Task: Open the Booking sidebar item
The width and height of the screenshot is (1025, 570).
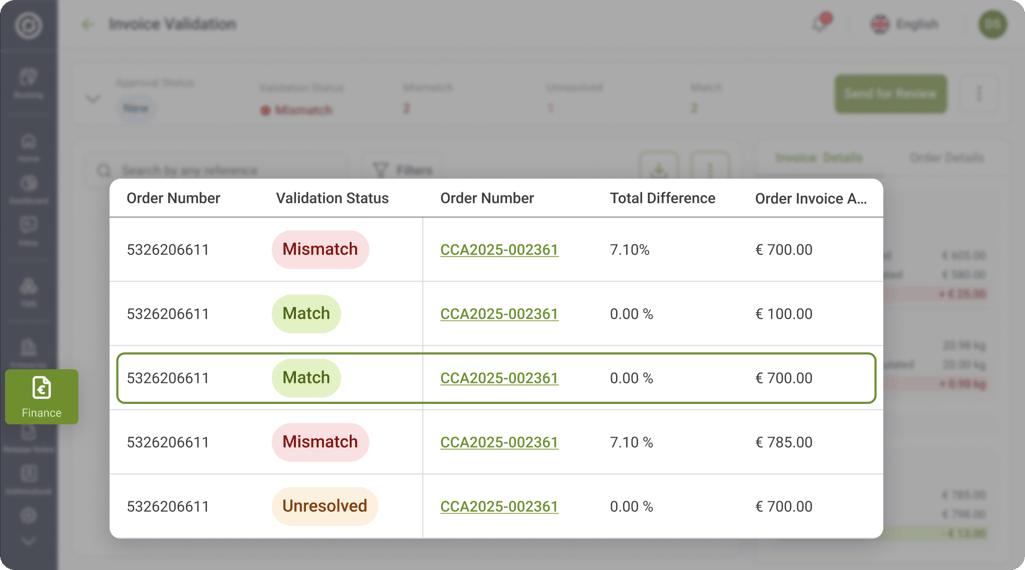Action: point(28,84)
